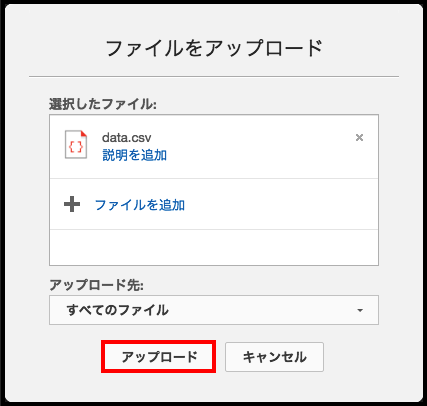Click the 選択したファイル: label
The image size is (427, 406).
[x=103, y=104]
